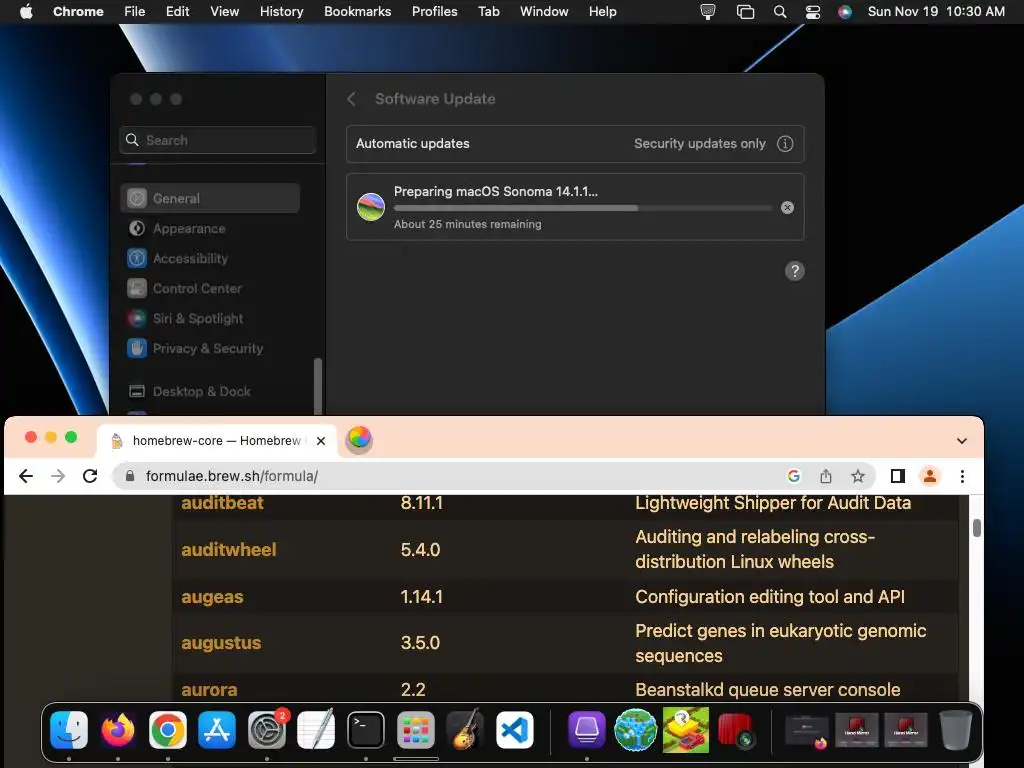Open the aurora formula link
The width and height of the screenshot is (1024, 768).
(209, 690)
